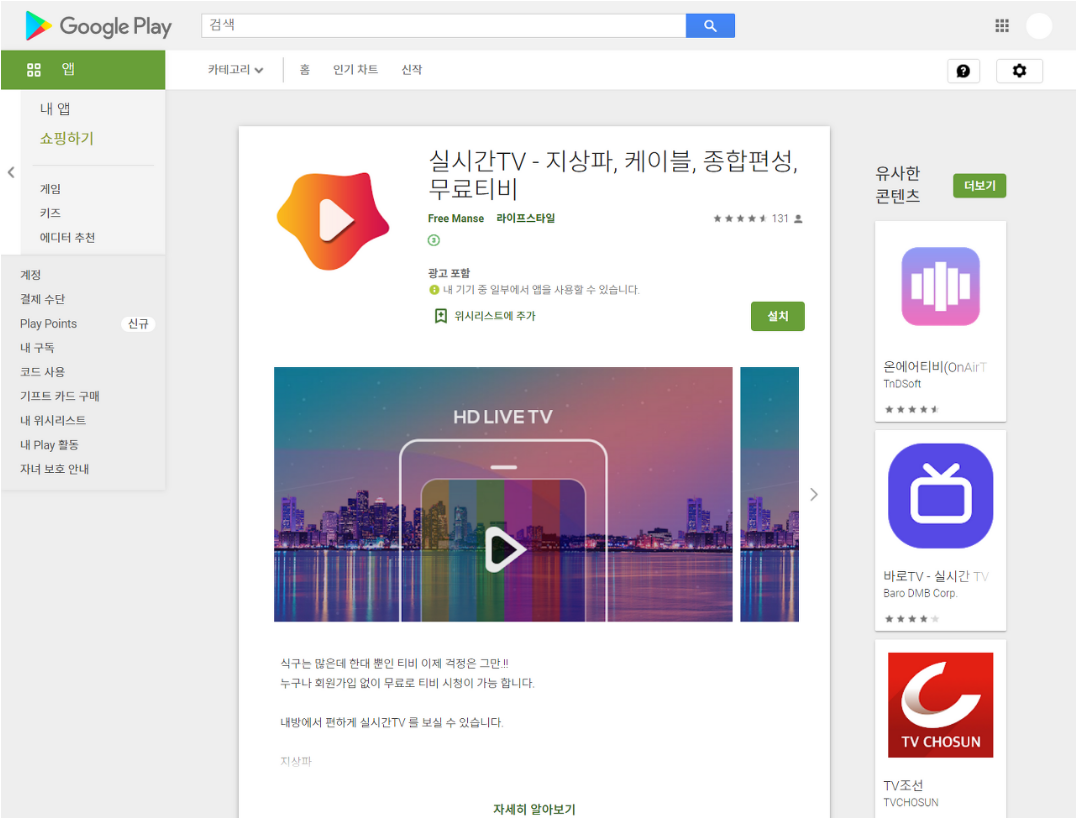The image size is (1076, 818).
Task: Click the 온에어티비(OnAirT title
Action: pos(935,367)
